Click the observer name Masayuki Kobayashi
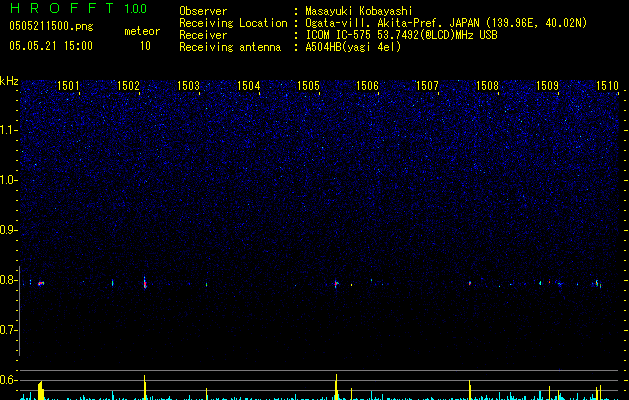 point(359,11)
